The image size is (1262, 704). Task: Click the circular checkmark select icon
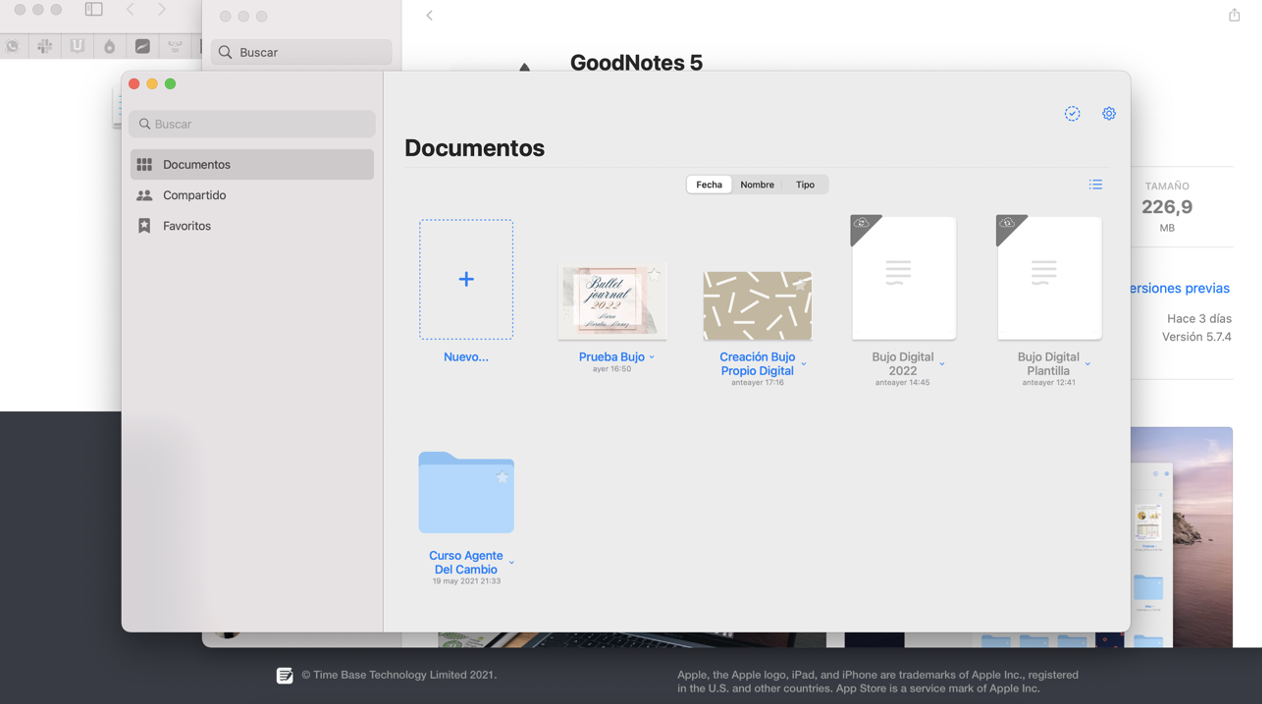point(1072,114)
